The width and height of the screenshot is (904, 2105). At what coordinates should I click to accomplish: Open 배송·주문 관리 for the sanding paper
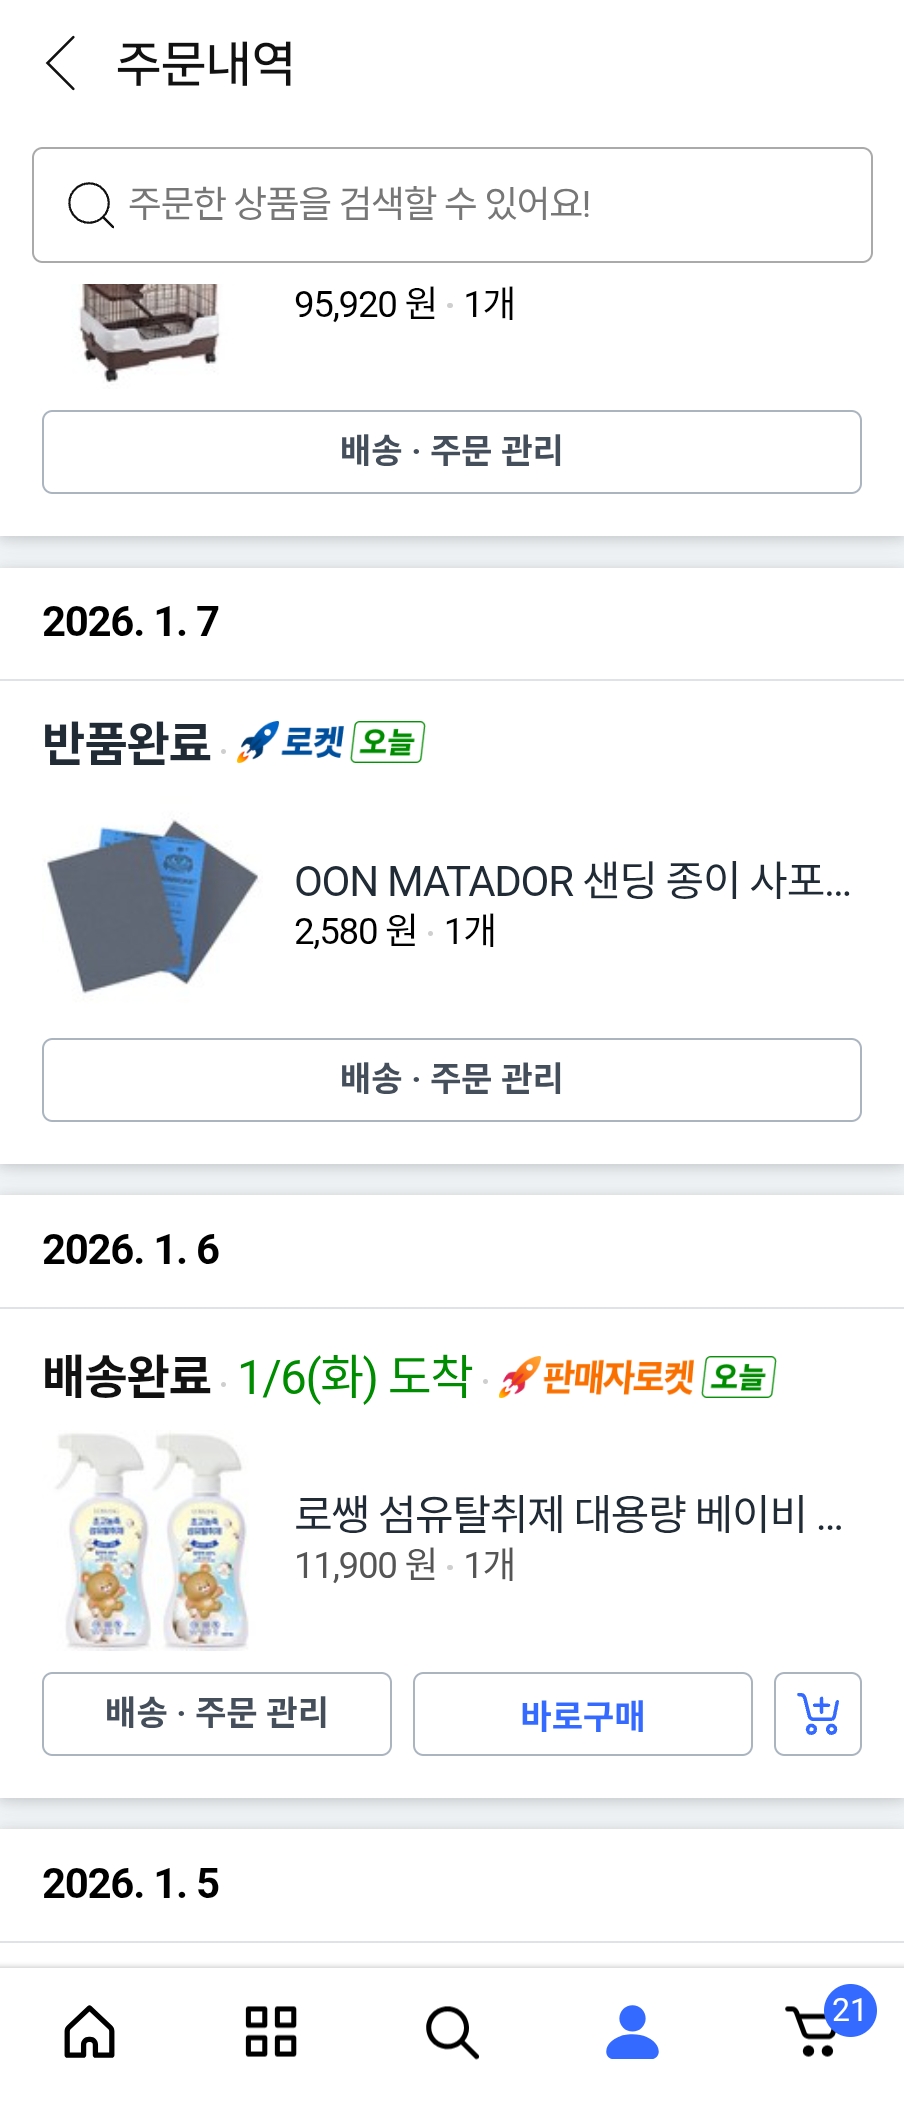coord(452,1080)
